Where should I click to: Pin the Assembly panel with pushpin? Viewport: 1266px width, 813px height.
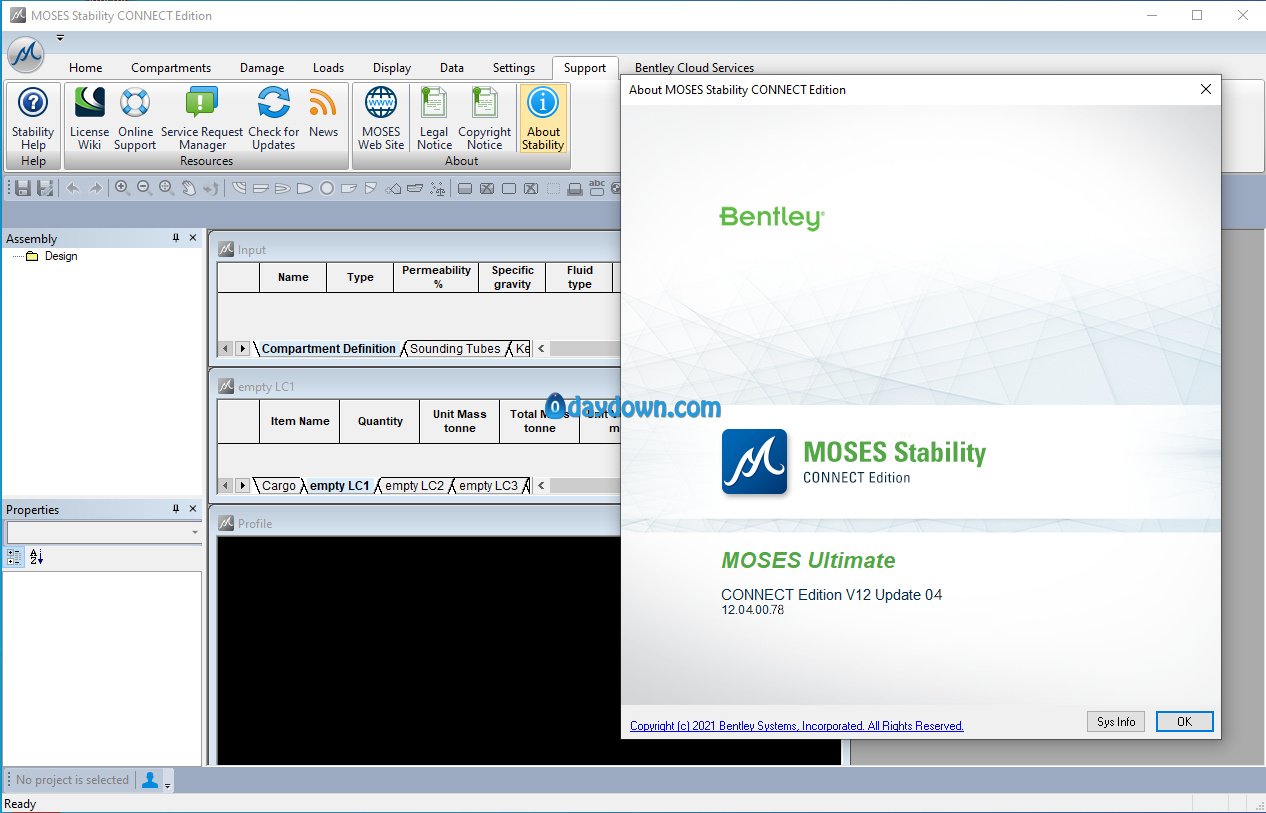click(x=176, y=238)
